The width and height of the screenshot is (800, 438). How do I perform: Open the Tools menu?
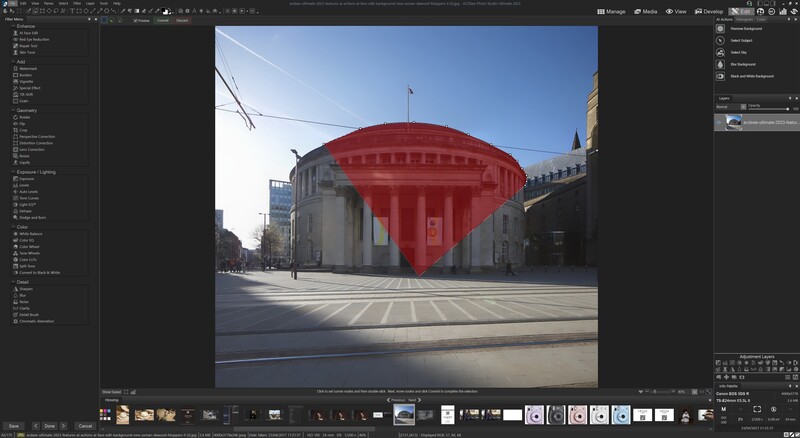(x=104, y=3)
